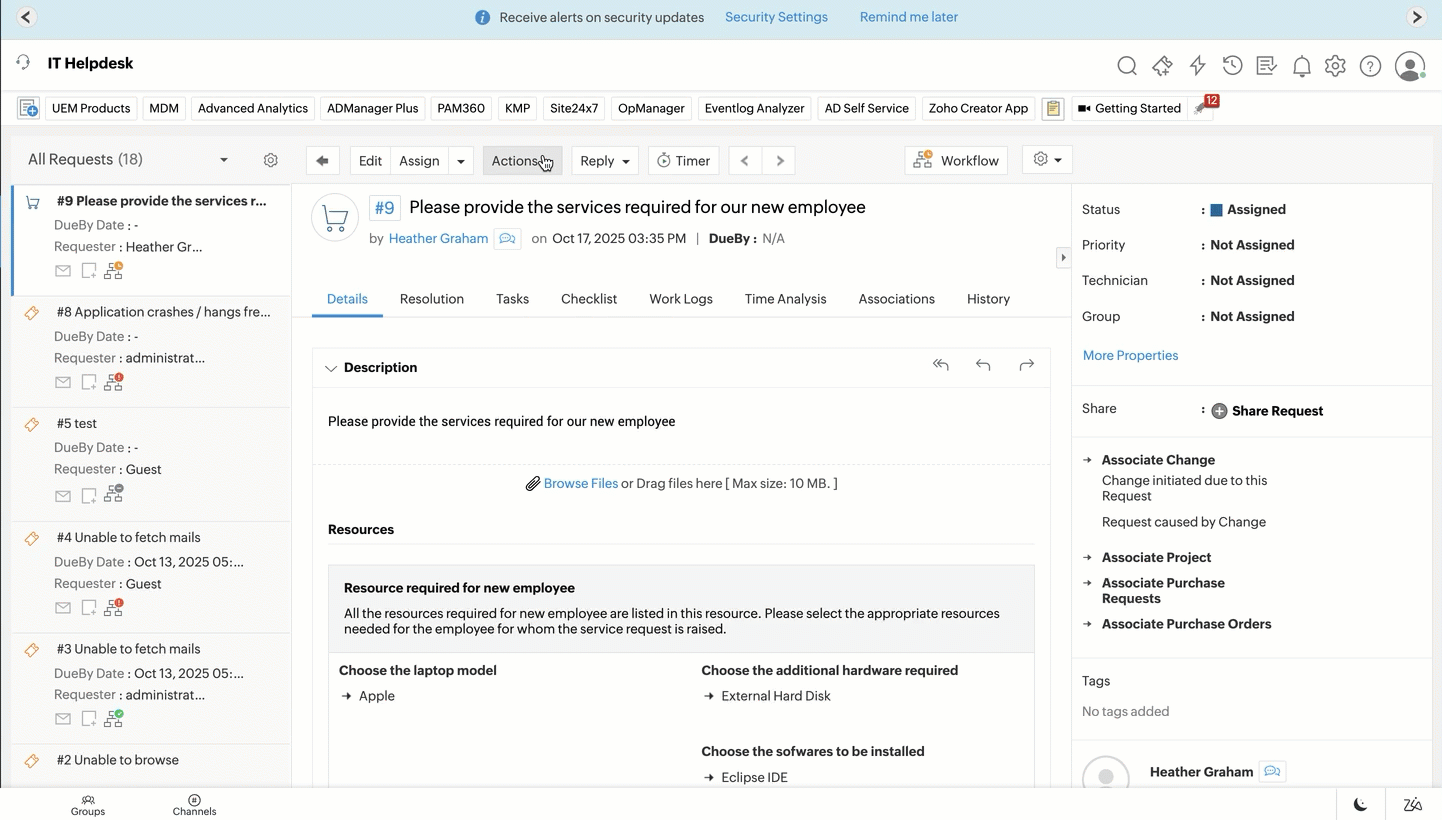This screenshot has width=1442, height=820.
Task: Open the Groups item in bottom bar
Action: click(88, 805)
